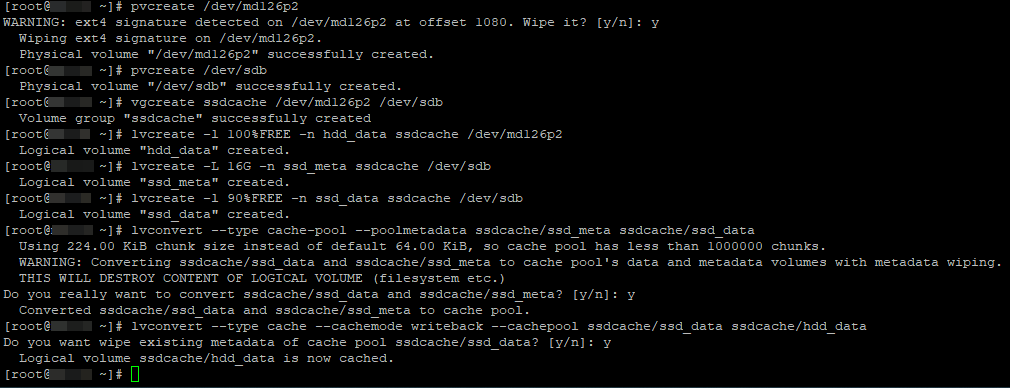Click 'Physical volume "/dev/sdb" successfully created' line

point(211,86)
